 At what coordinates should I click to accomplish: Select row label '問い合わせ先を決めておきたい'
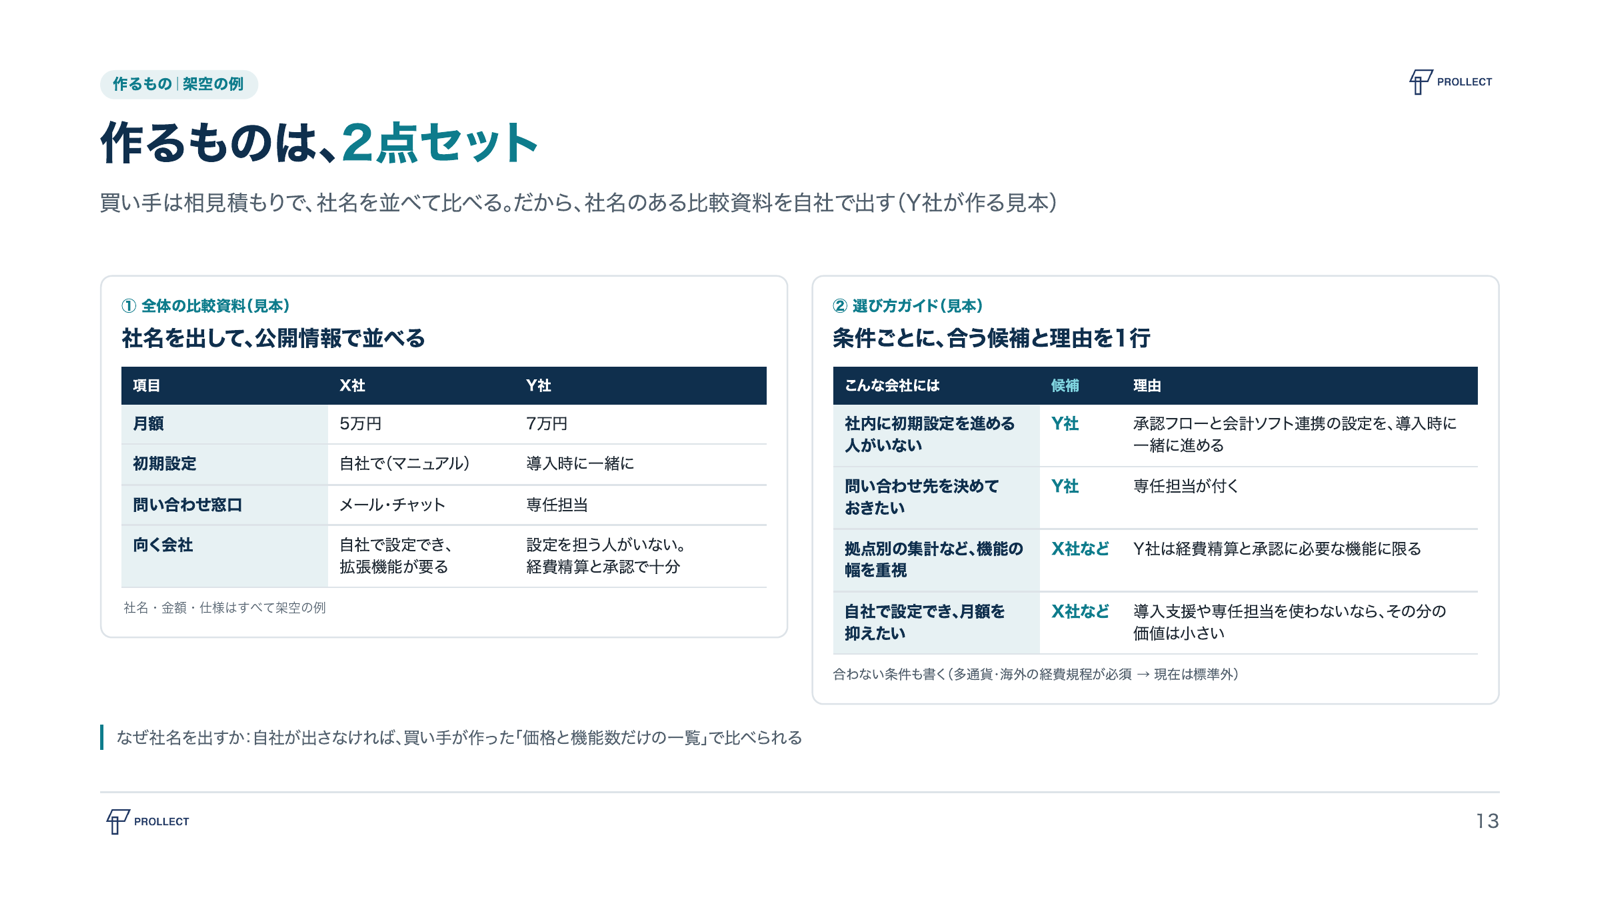click(x=922, y=497)
